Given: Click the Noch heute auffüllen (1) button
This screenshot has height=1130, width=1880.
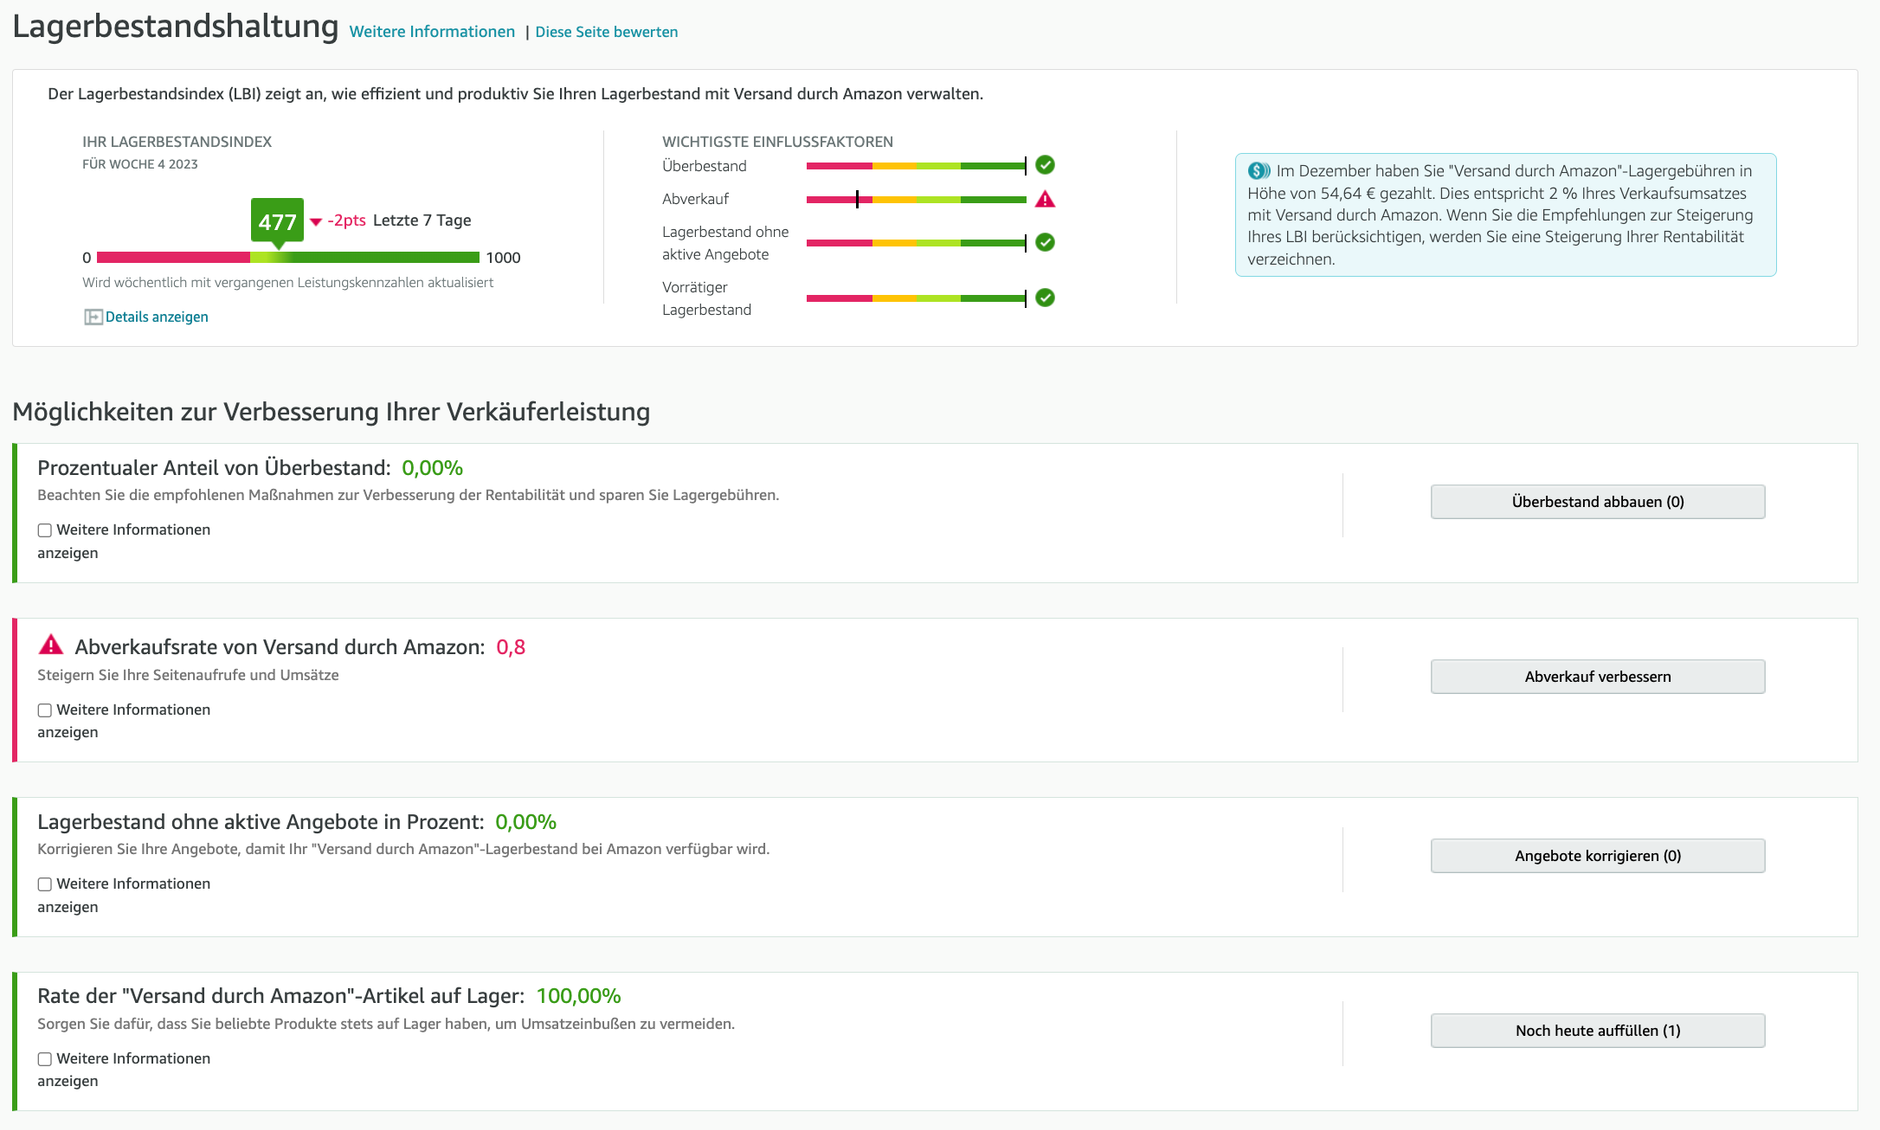Looking at the screenshot, I should [1597, 1031].
